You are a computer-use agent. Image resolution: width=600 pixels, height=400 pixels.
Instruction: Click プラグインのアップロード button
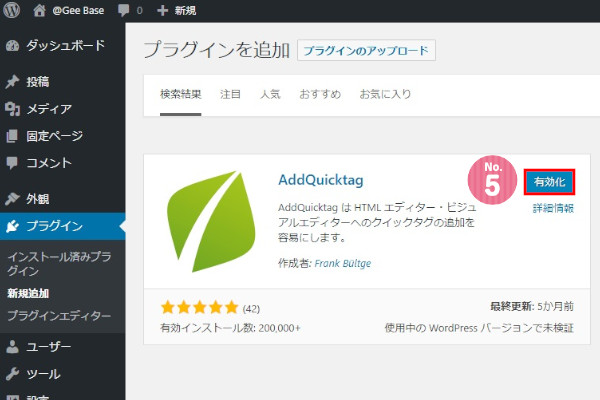point(366,50)
